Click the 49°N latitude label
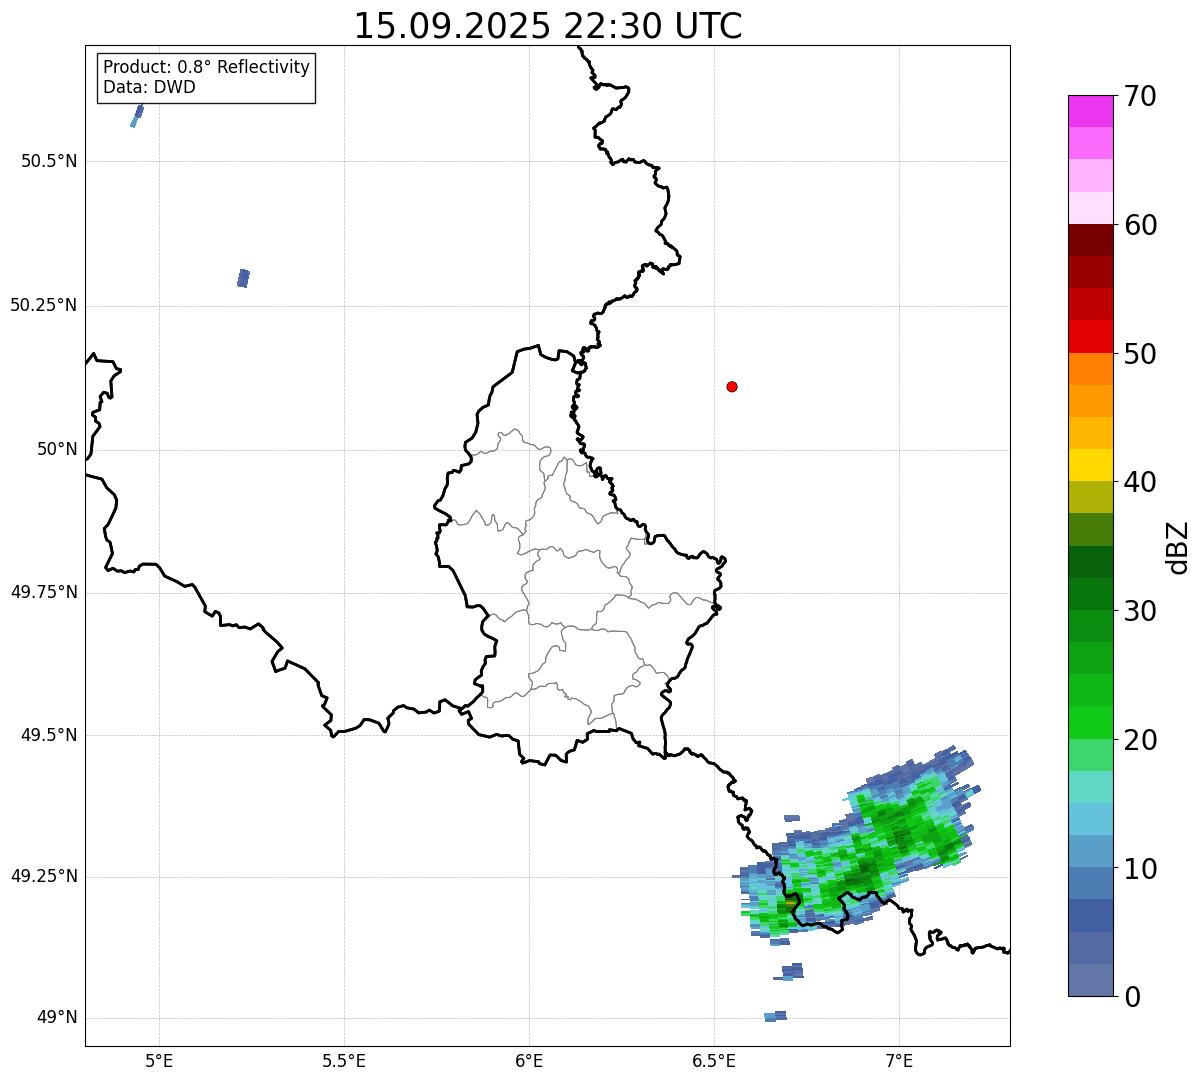This screenshot has width=1202, height=1081. [57, 1017]
